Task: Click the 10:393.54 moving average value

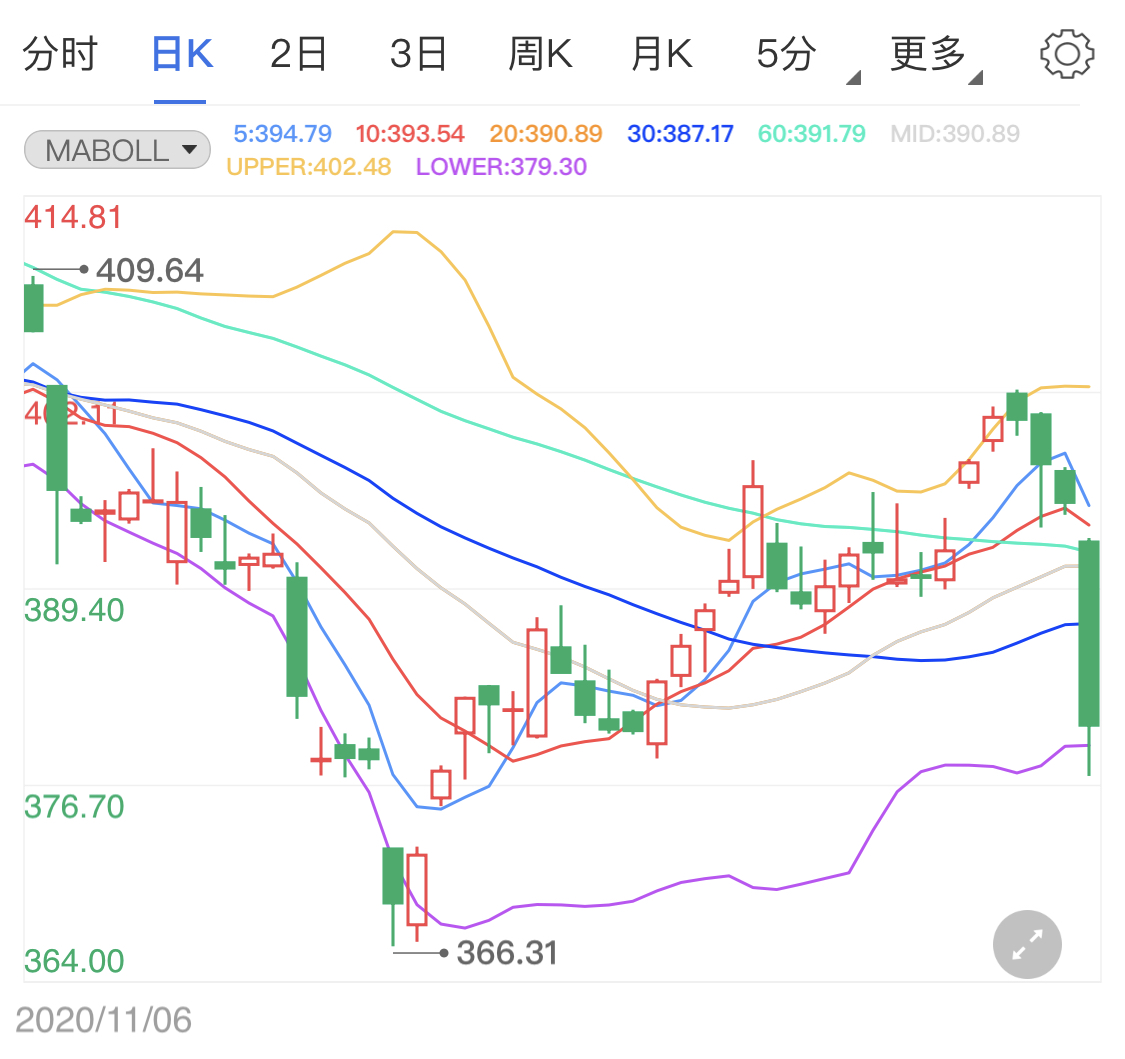Action: pyautogui.click(x=410, y=133)
